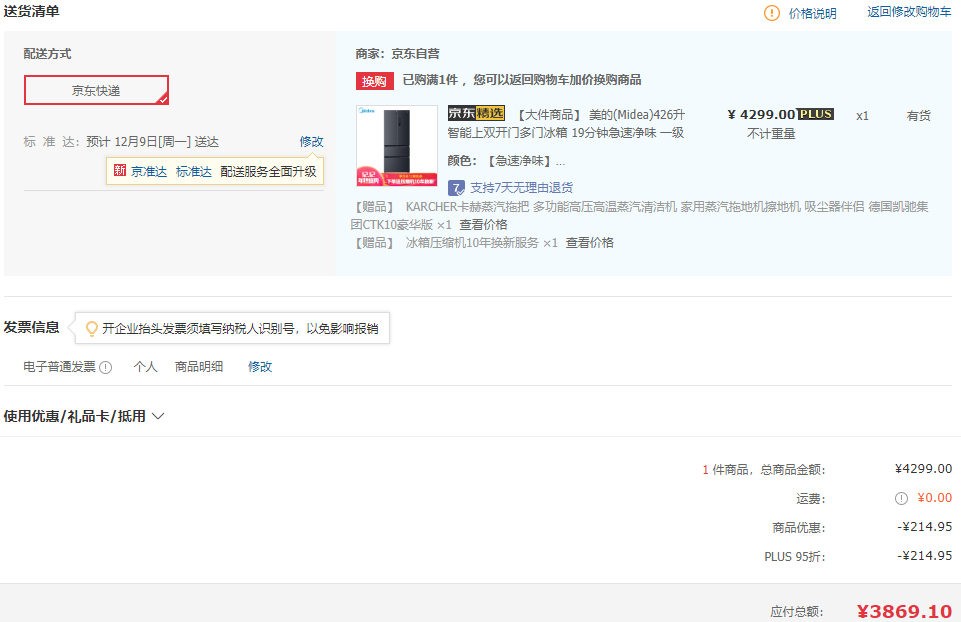Click the 商家:京东自营 merchant label
The image size is (961, 622).
[x=397, y=54]
